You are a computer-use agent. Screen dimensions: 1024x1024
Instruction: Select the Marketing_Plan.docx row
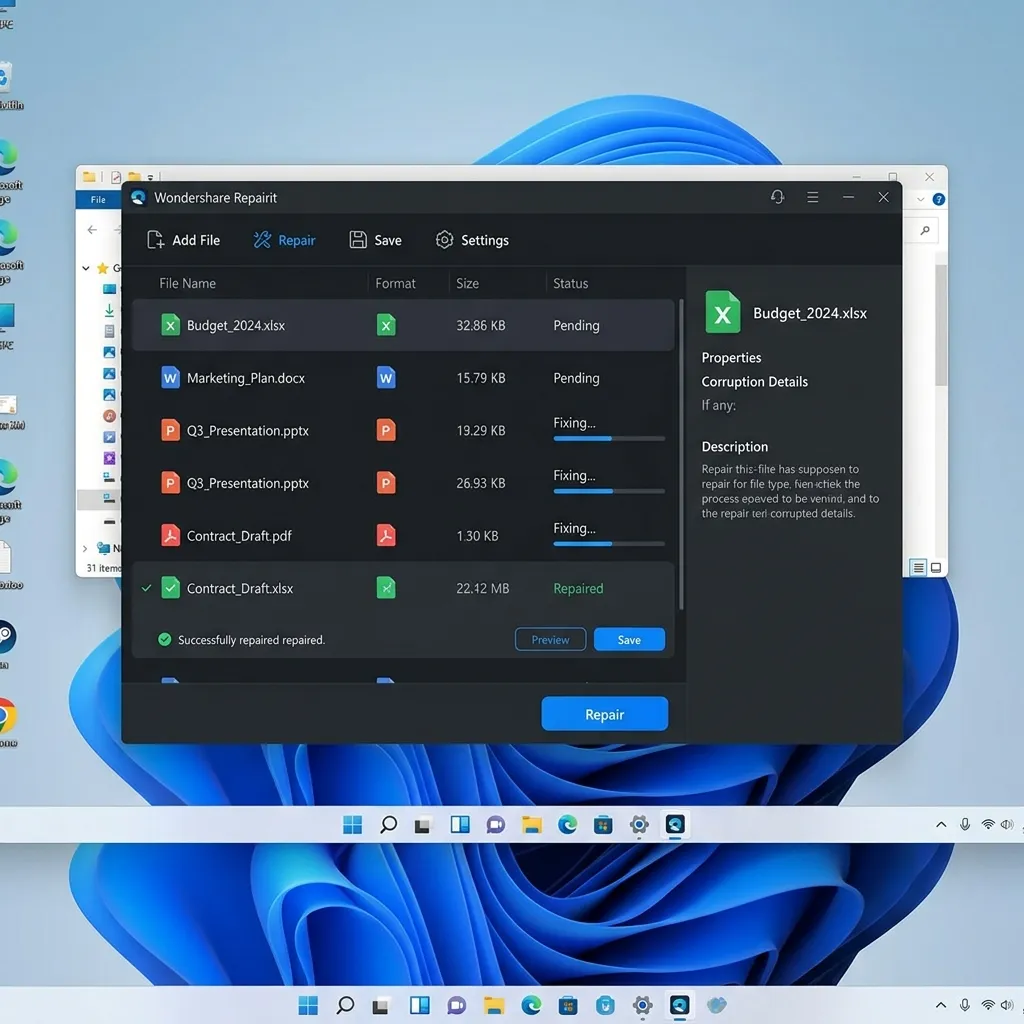pos(403,378)
